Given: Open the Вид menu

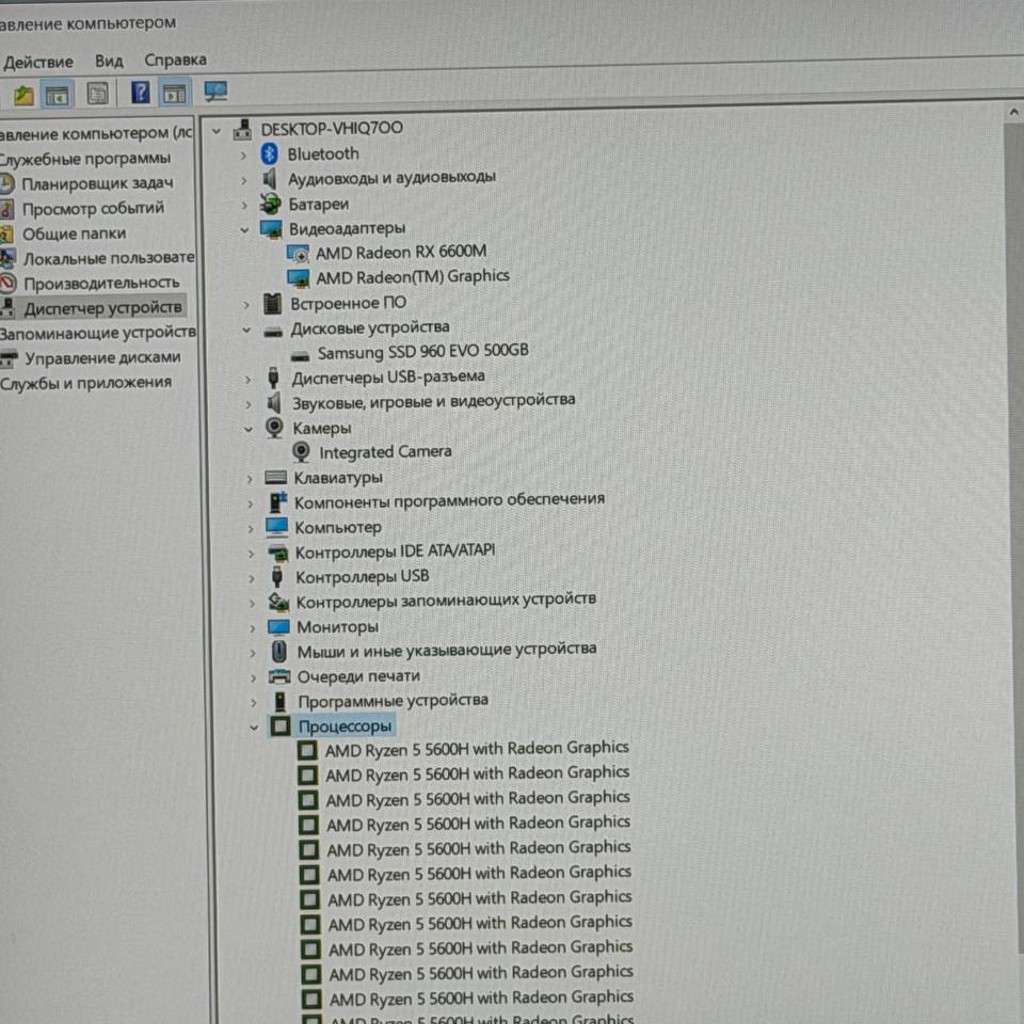Looking at the screenshot, I should [x=109, y=61].
